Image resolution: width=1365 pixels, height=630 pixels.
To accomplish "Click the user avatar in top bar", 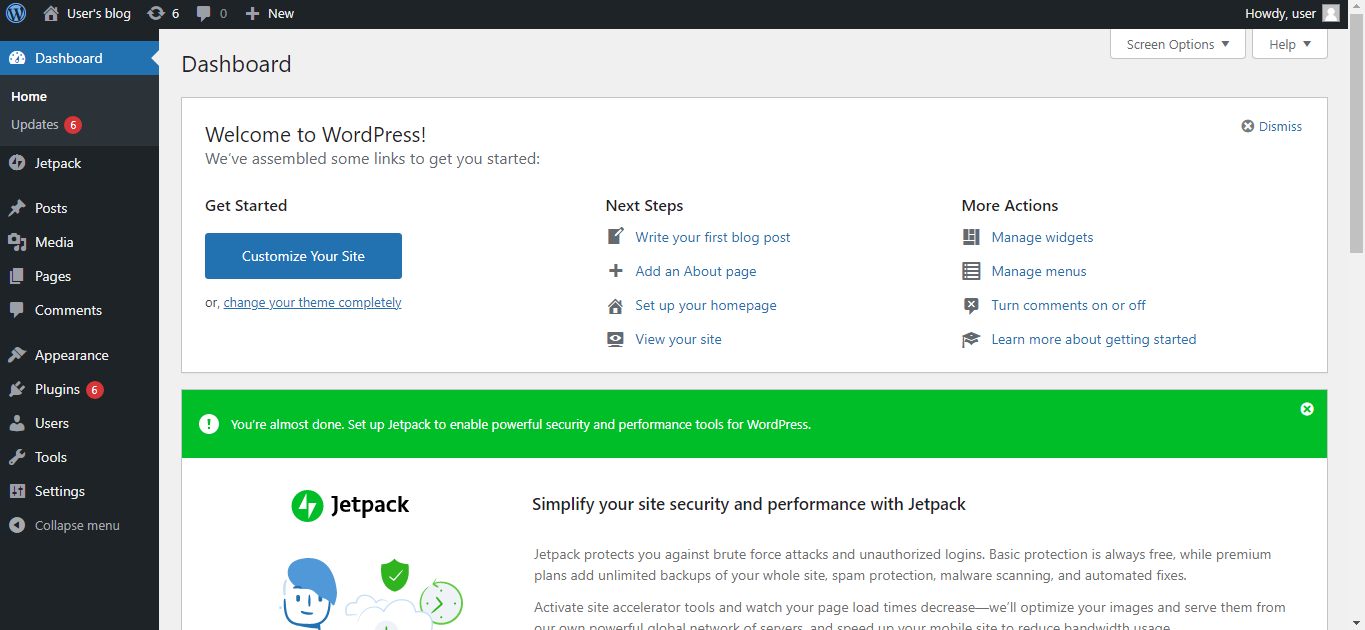I will pos(1330,13).
